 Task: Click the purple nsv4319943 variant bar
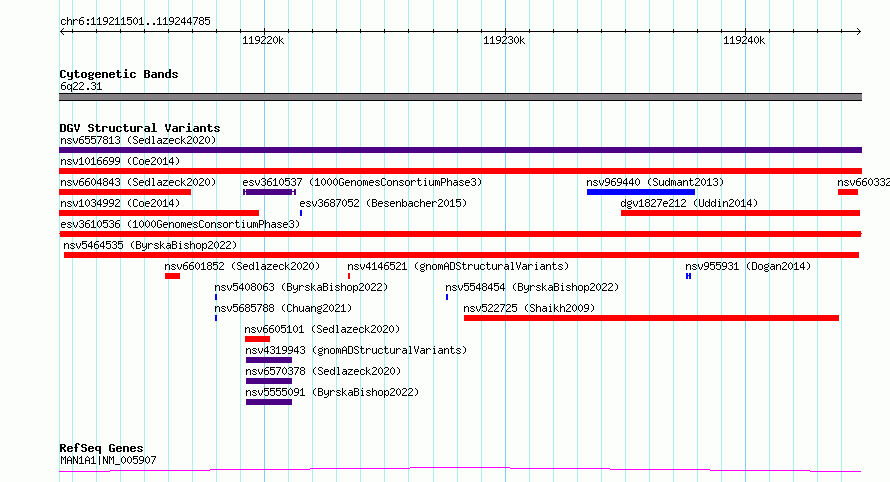(x=269, y=360)
